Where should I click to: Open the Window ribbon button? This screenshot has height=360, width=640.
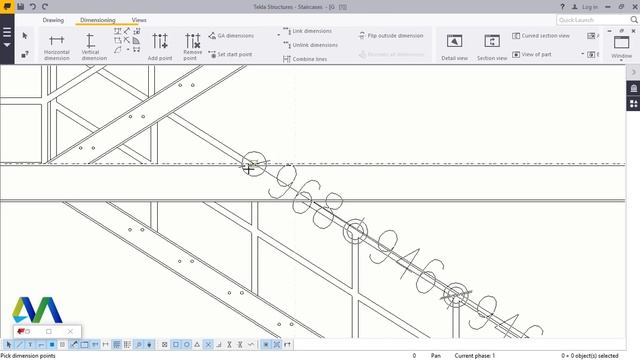(621, 47)
